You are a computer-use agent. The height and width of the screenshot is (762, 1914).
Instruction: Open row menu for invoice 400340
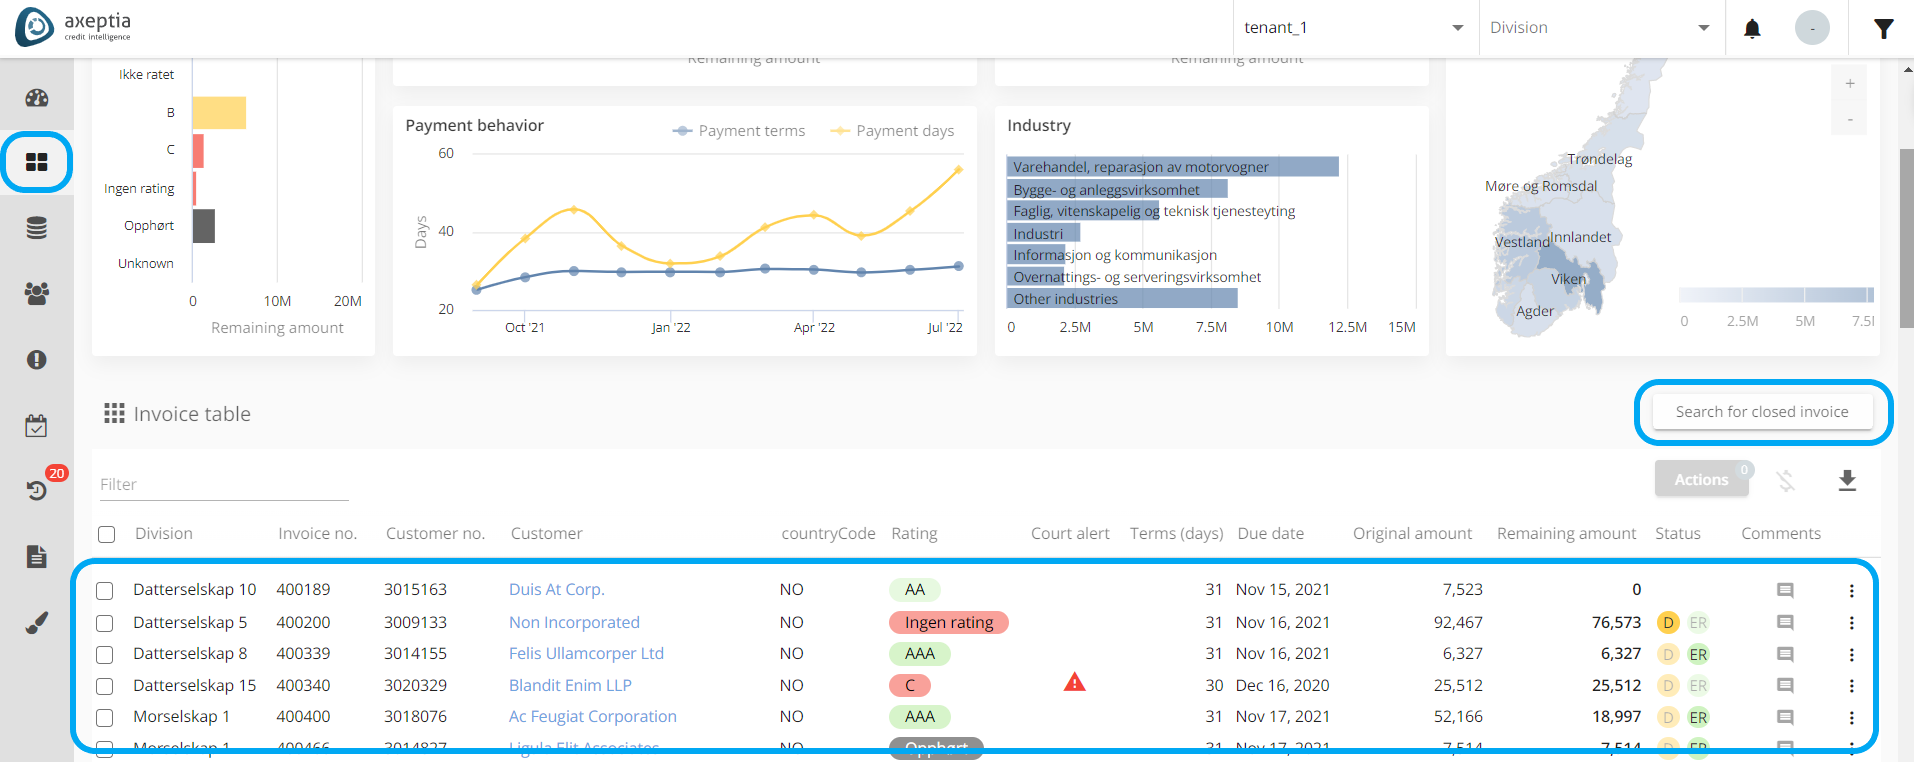pos(1851,686)
